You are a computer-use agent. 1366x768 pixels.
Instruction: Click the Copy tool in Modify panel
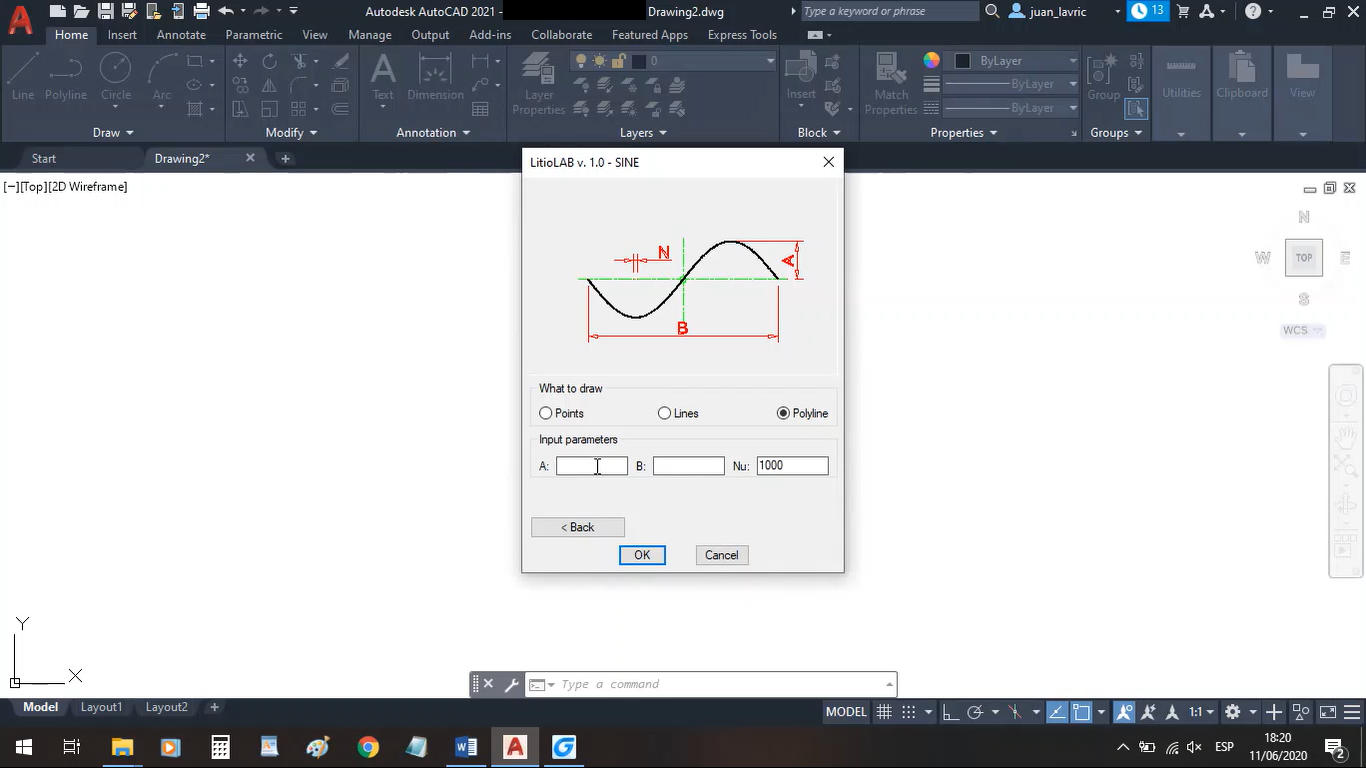coord(240,85)
